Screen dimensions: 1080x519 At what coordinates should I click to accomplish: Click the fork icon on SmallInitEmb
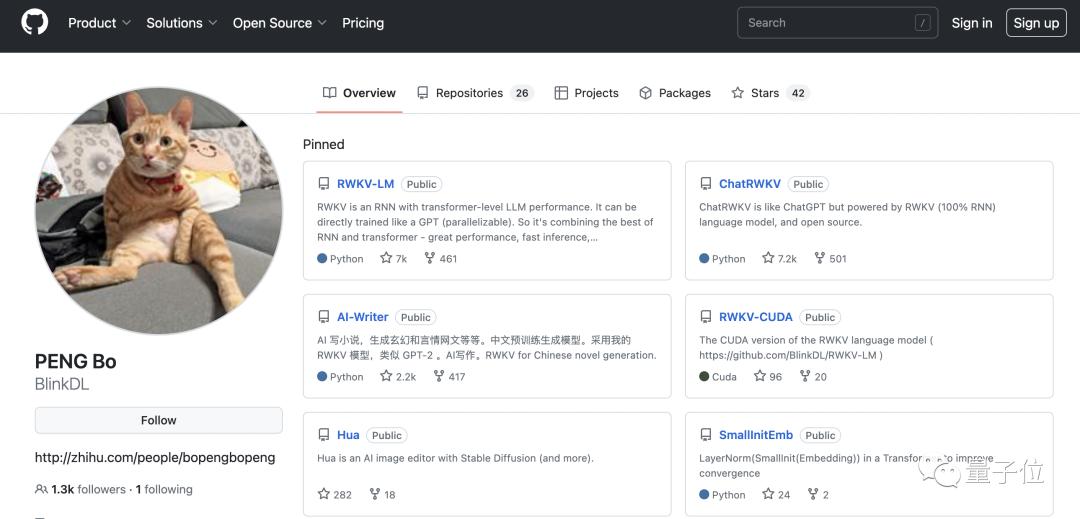click(x=813, y=494)
